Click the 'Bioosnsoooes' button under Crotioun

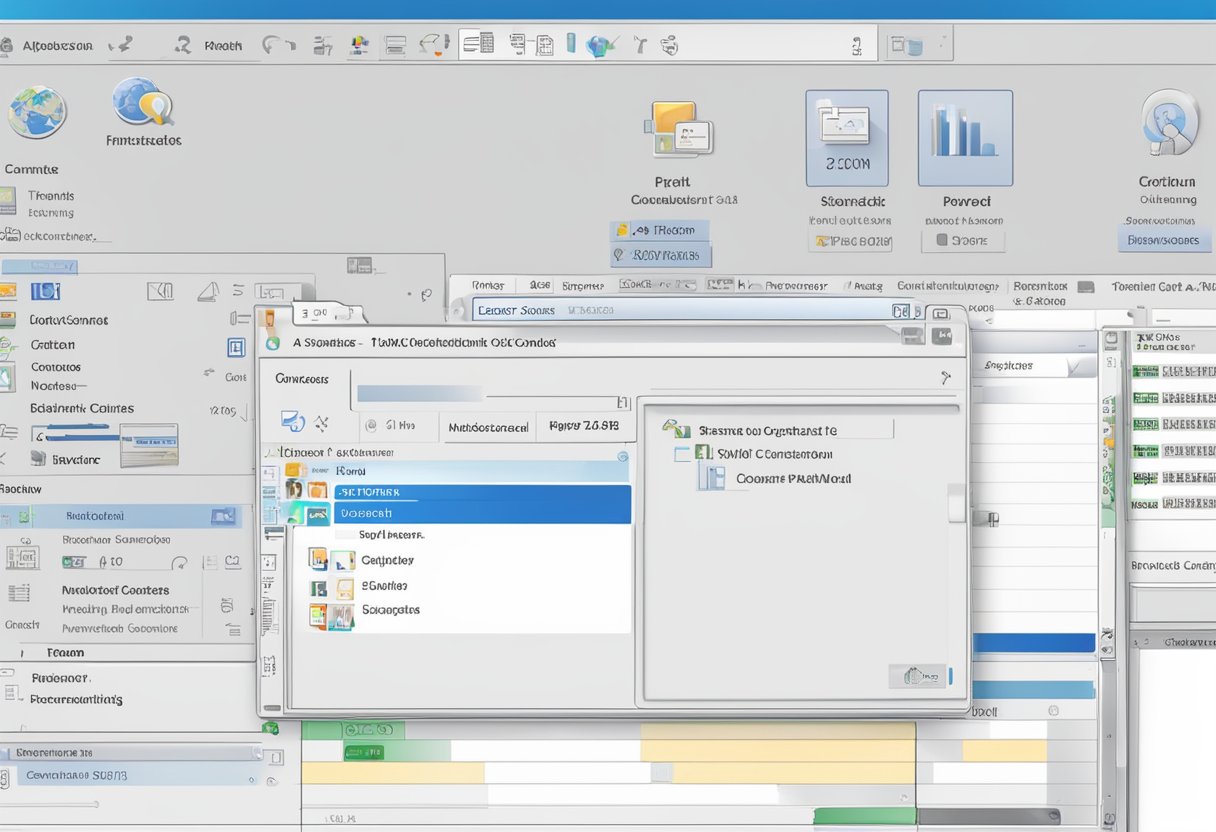tap(1164, 240)
